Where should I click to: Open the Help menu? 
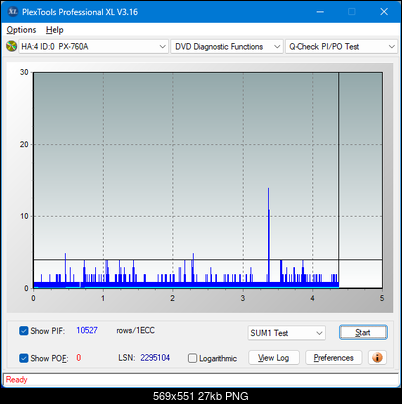coord(55,30)
